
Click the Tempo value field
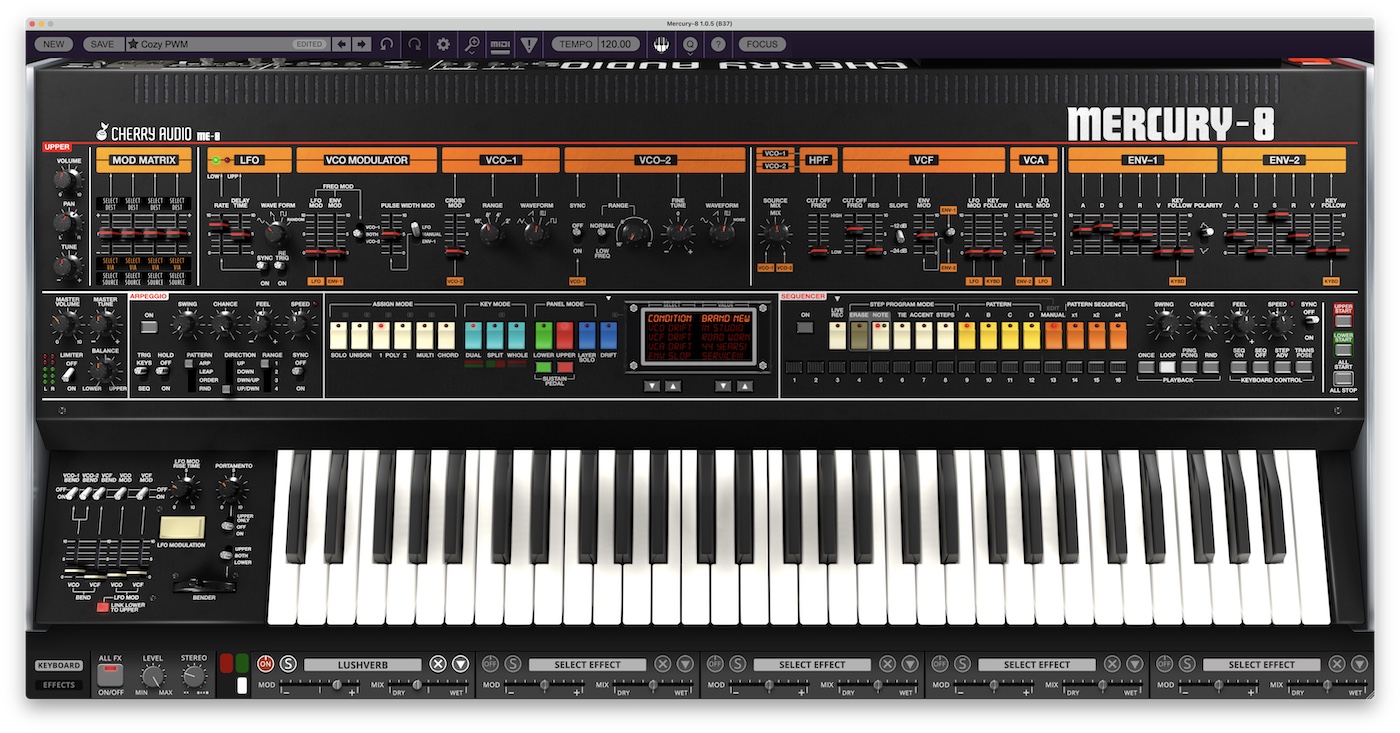[x=619, y=44]
